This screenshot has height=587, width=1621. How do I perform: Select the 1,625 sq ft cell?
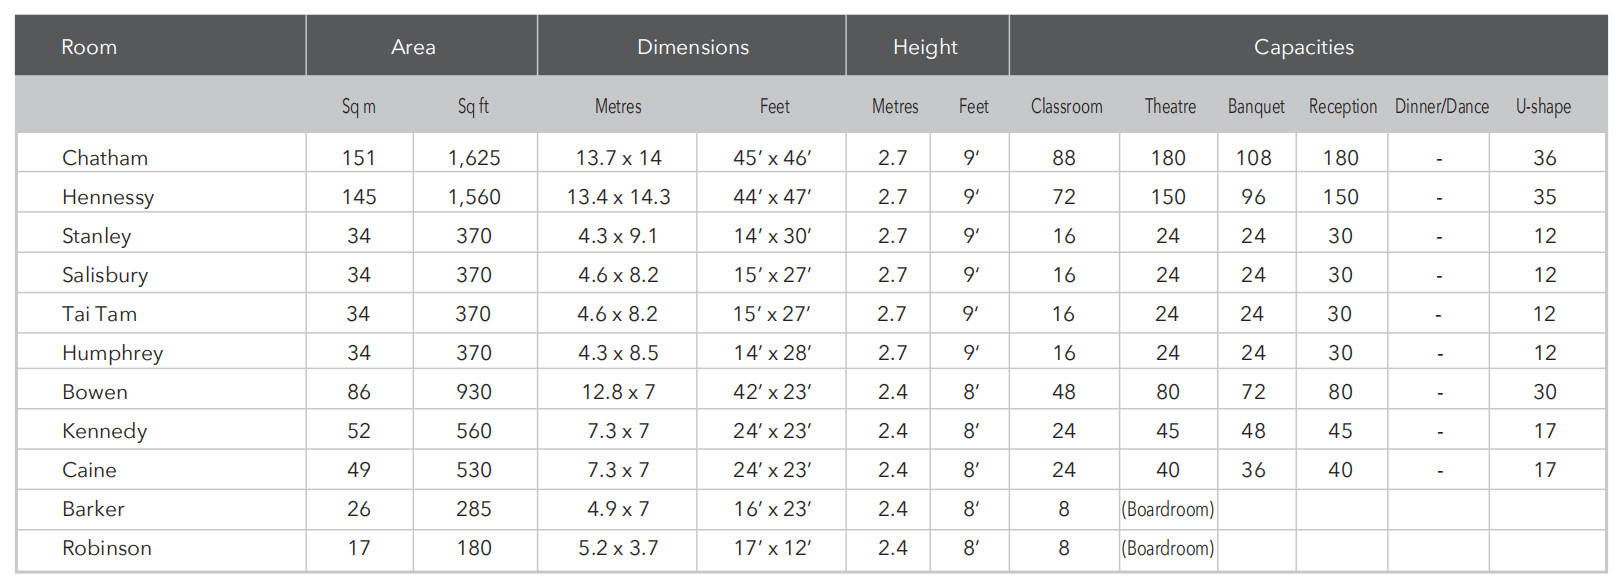(474, 158)
